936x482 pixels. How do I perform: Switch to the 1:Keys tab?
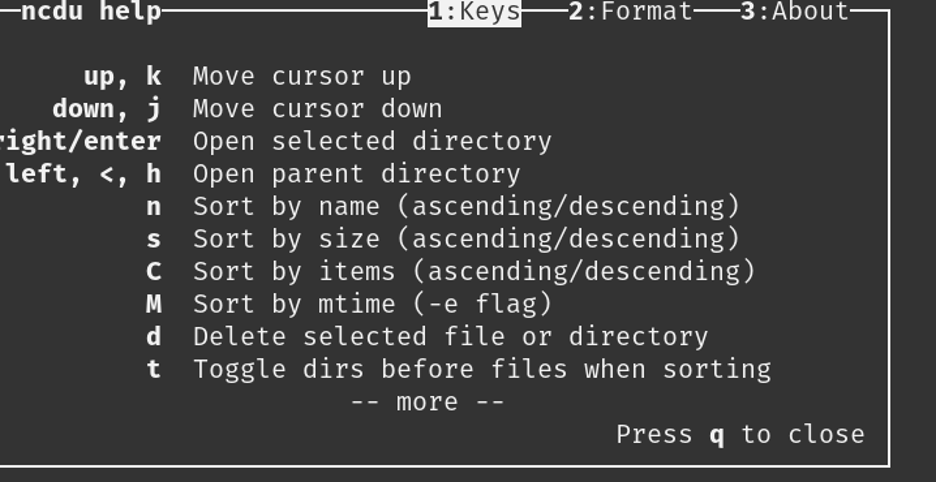pos(474,12)
